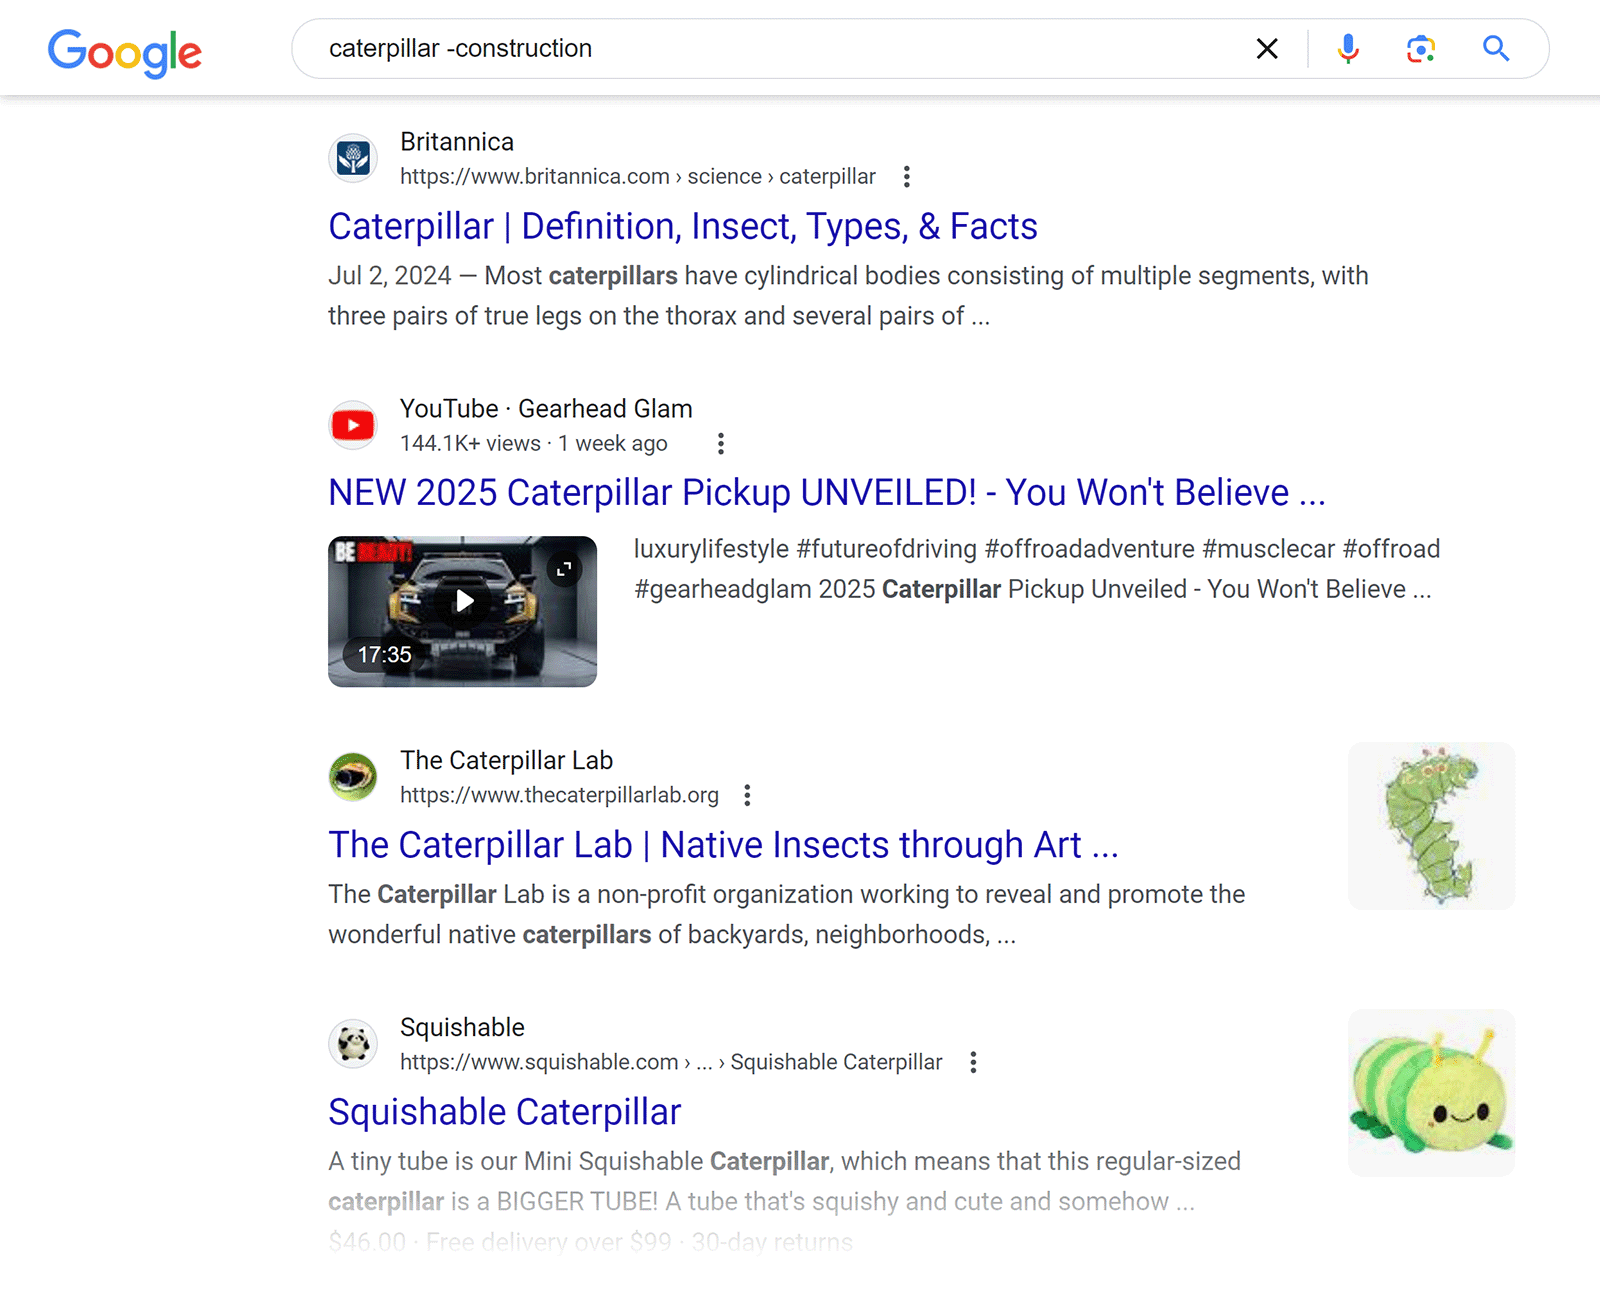Open the three-dot menu on the Britannica result
1600x1290 pixels.
906,176
